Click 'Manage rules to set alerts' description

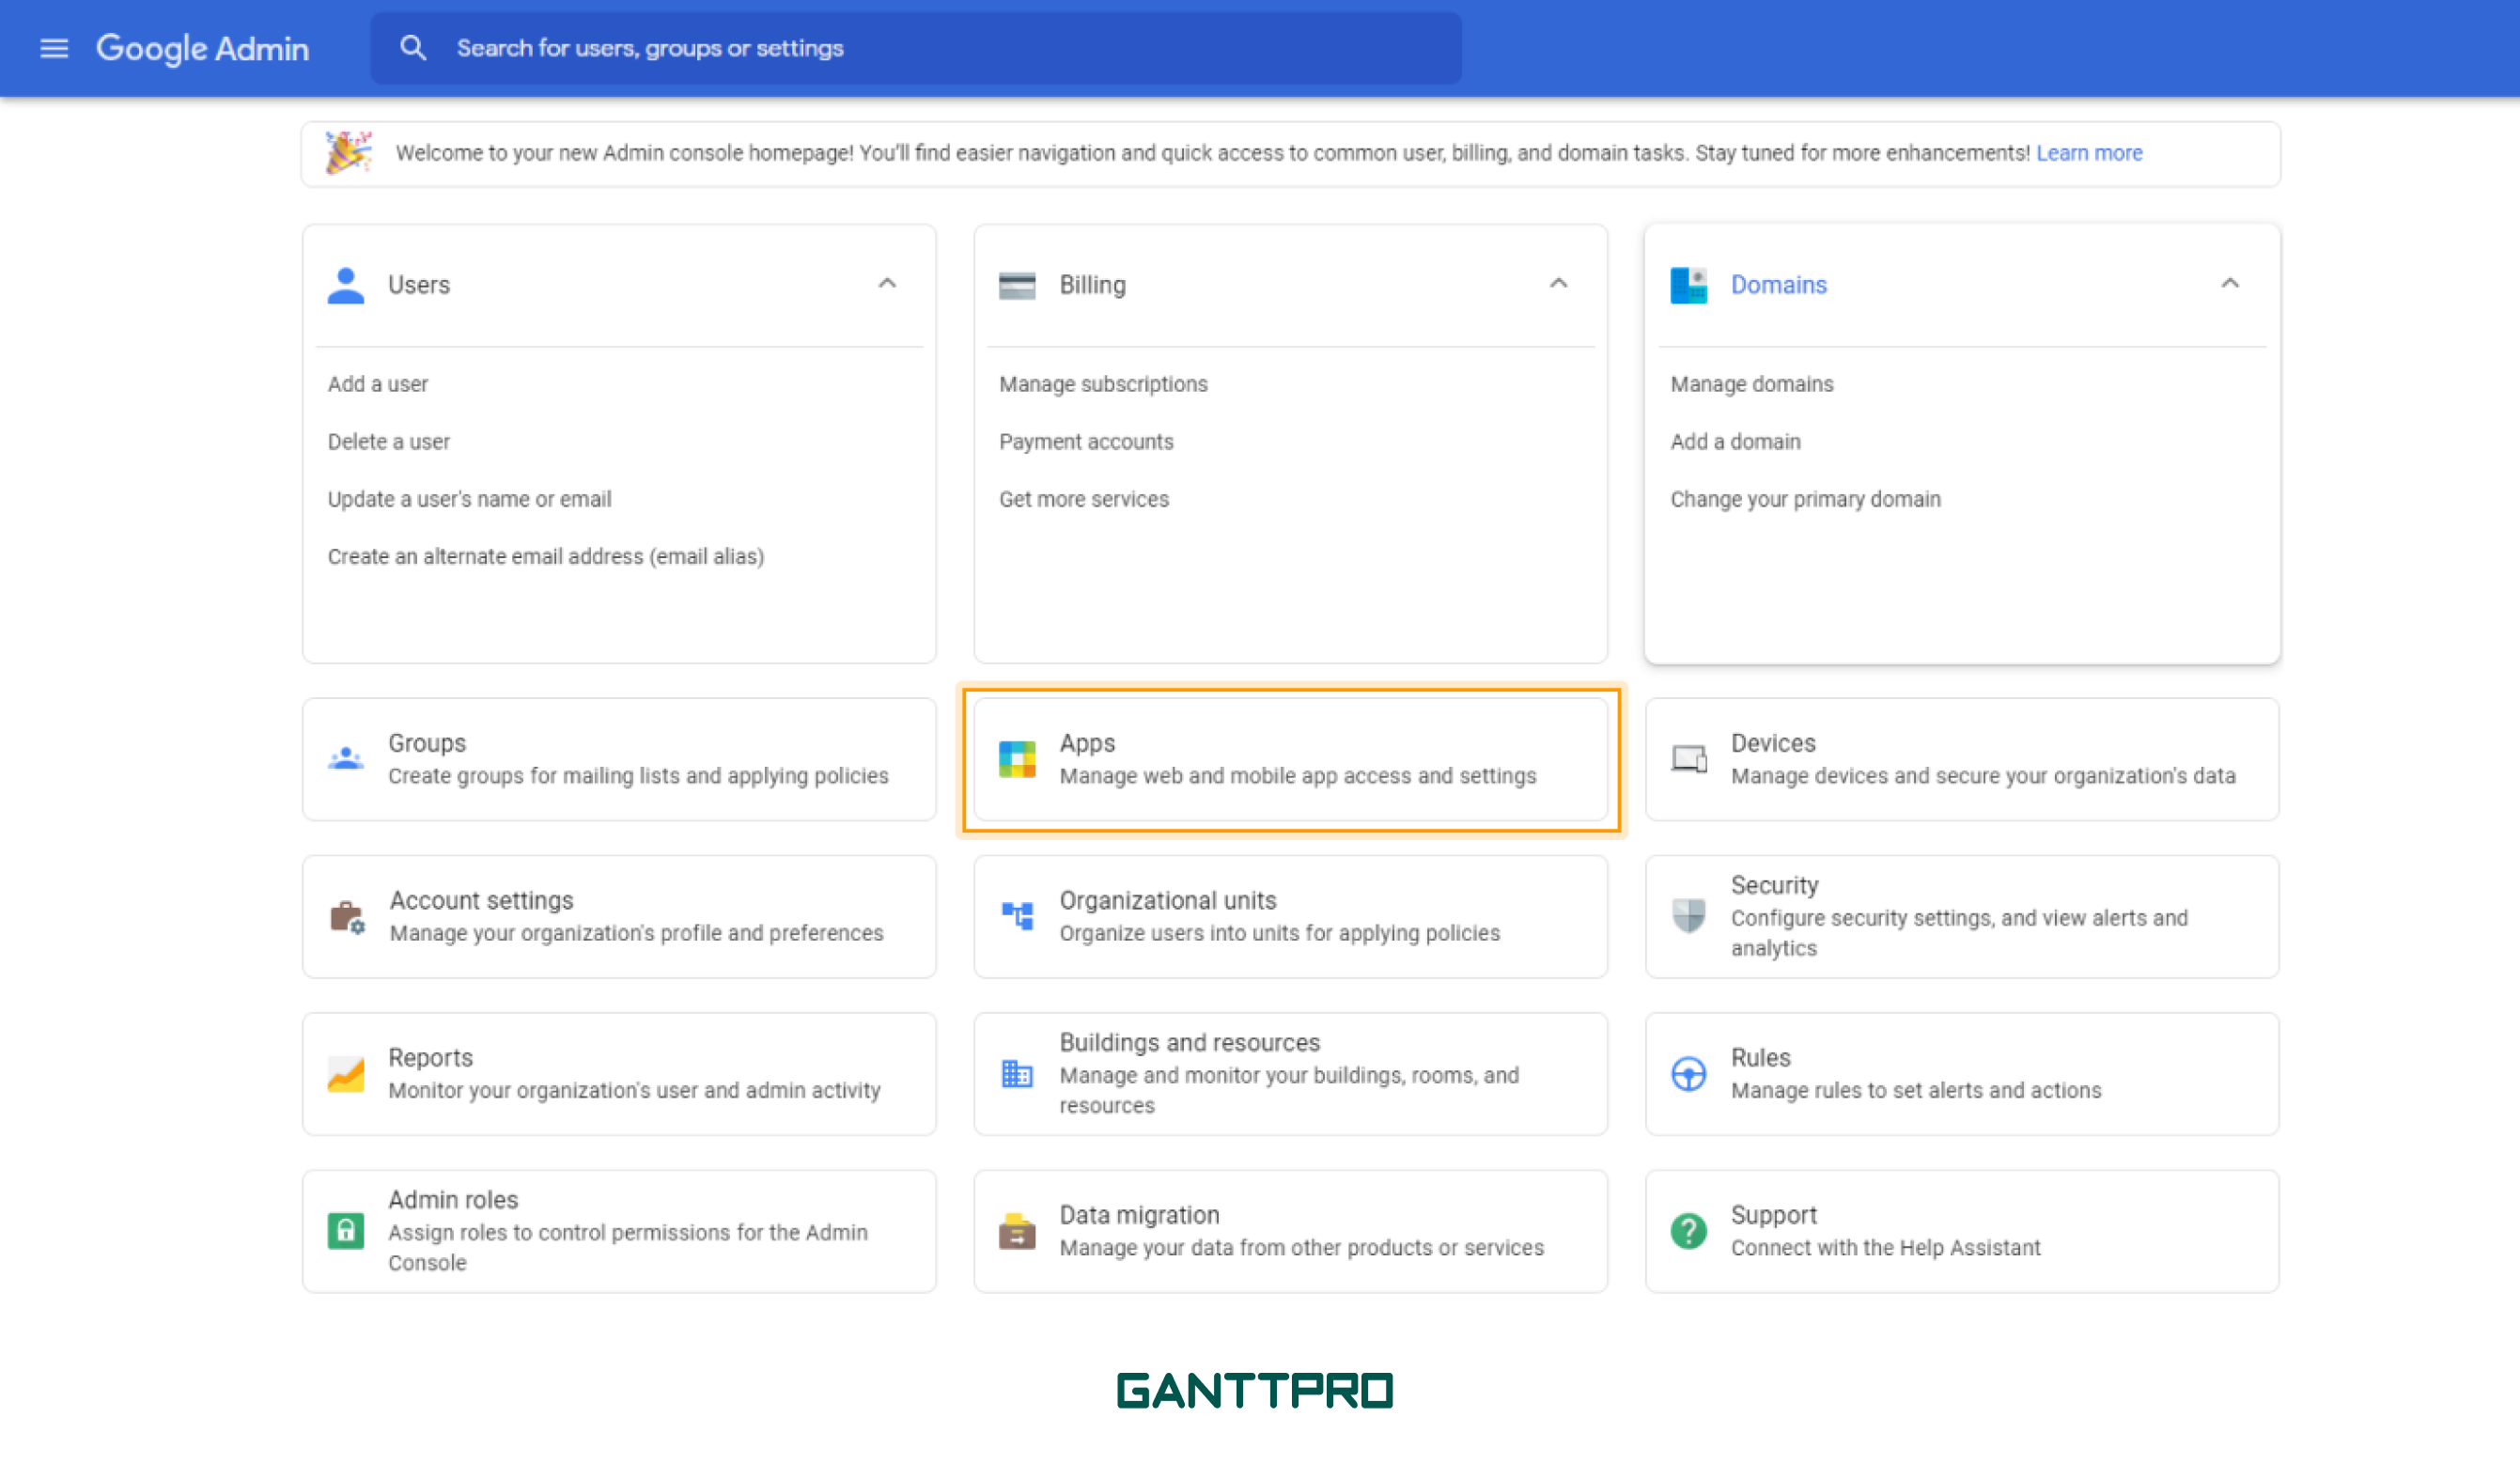[x=1916, y=1090]
